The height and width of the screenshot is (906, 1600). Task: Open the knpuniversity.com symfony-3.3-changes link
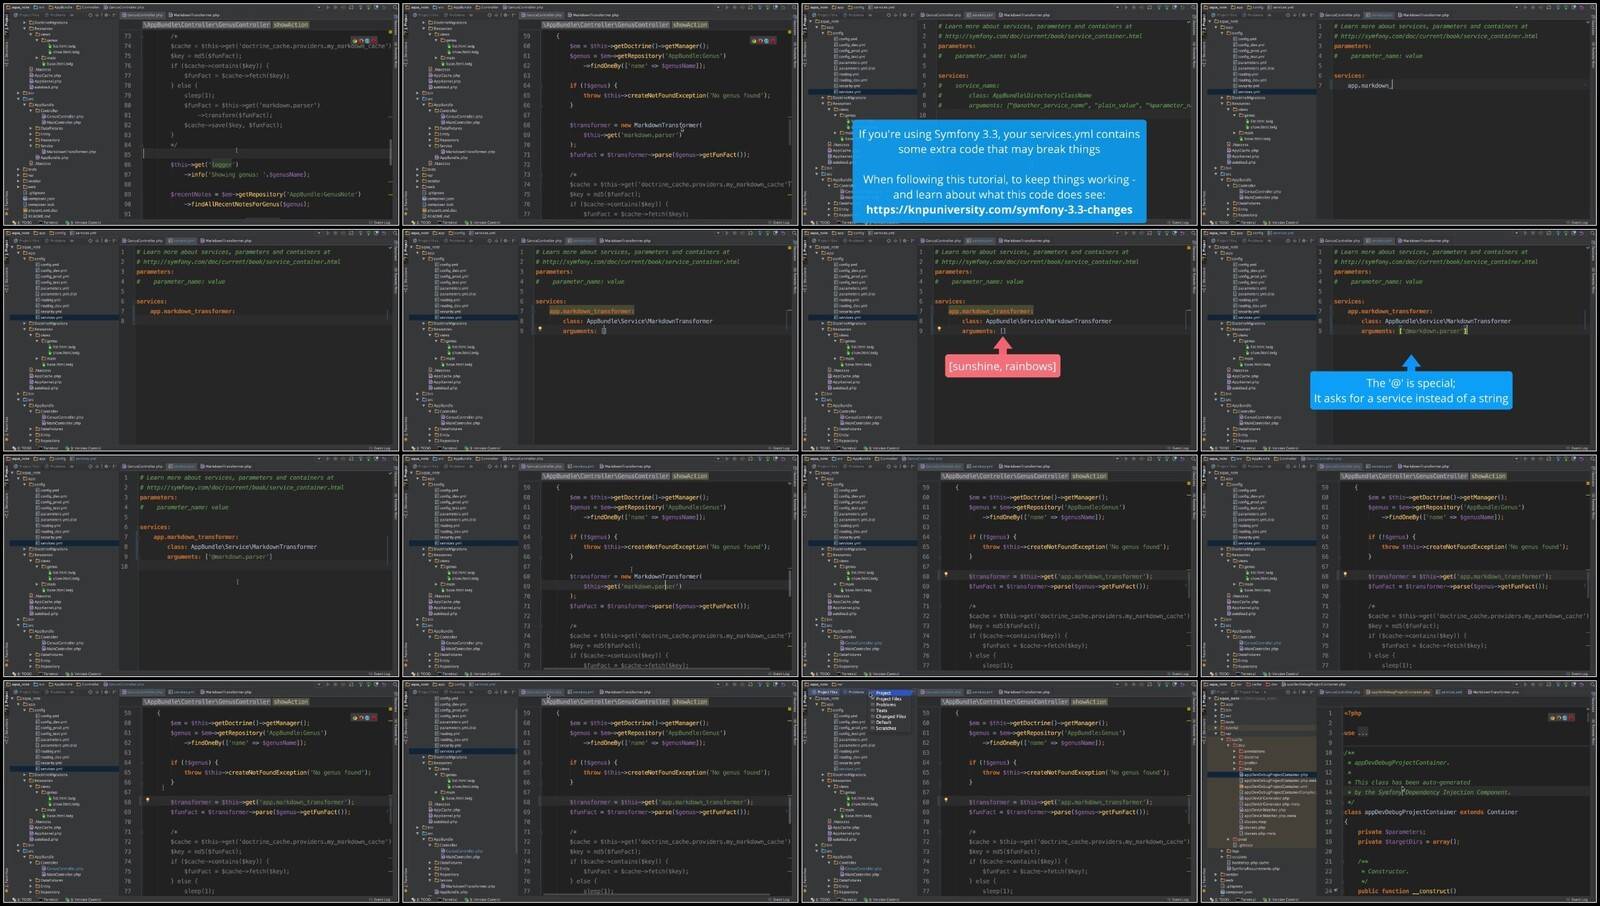click(x=998, y=210)
